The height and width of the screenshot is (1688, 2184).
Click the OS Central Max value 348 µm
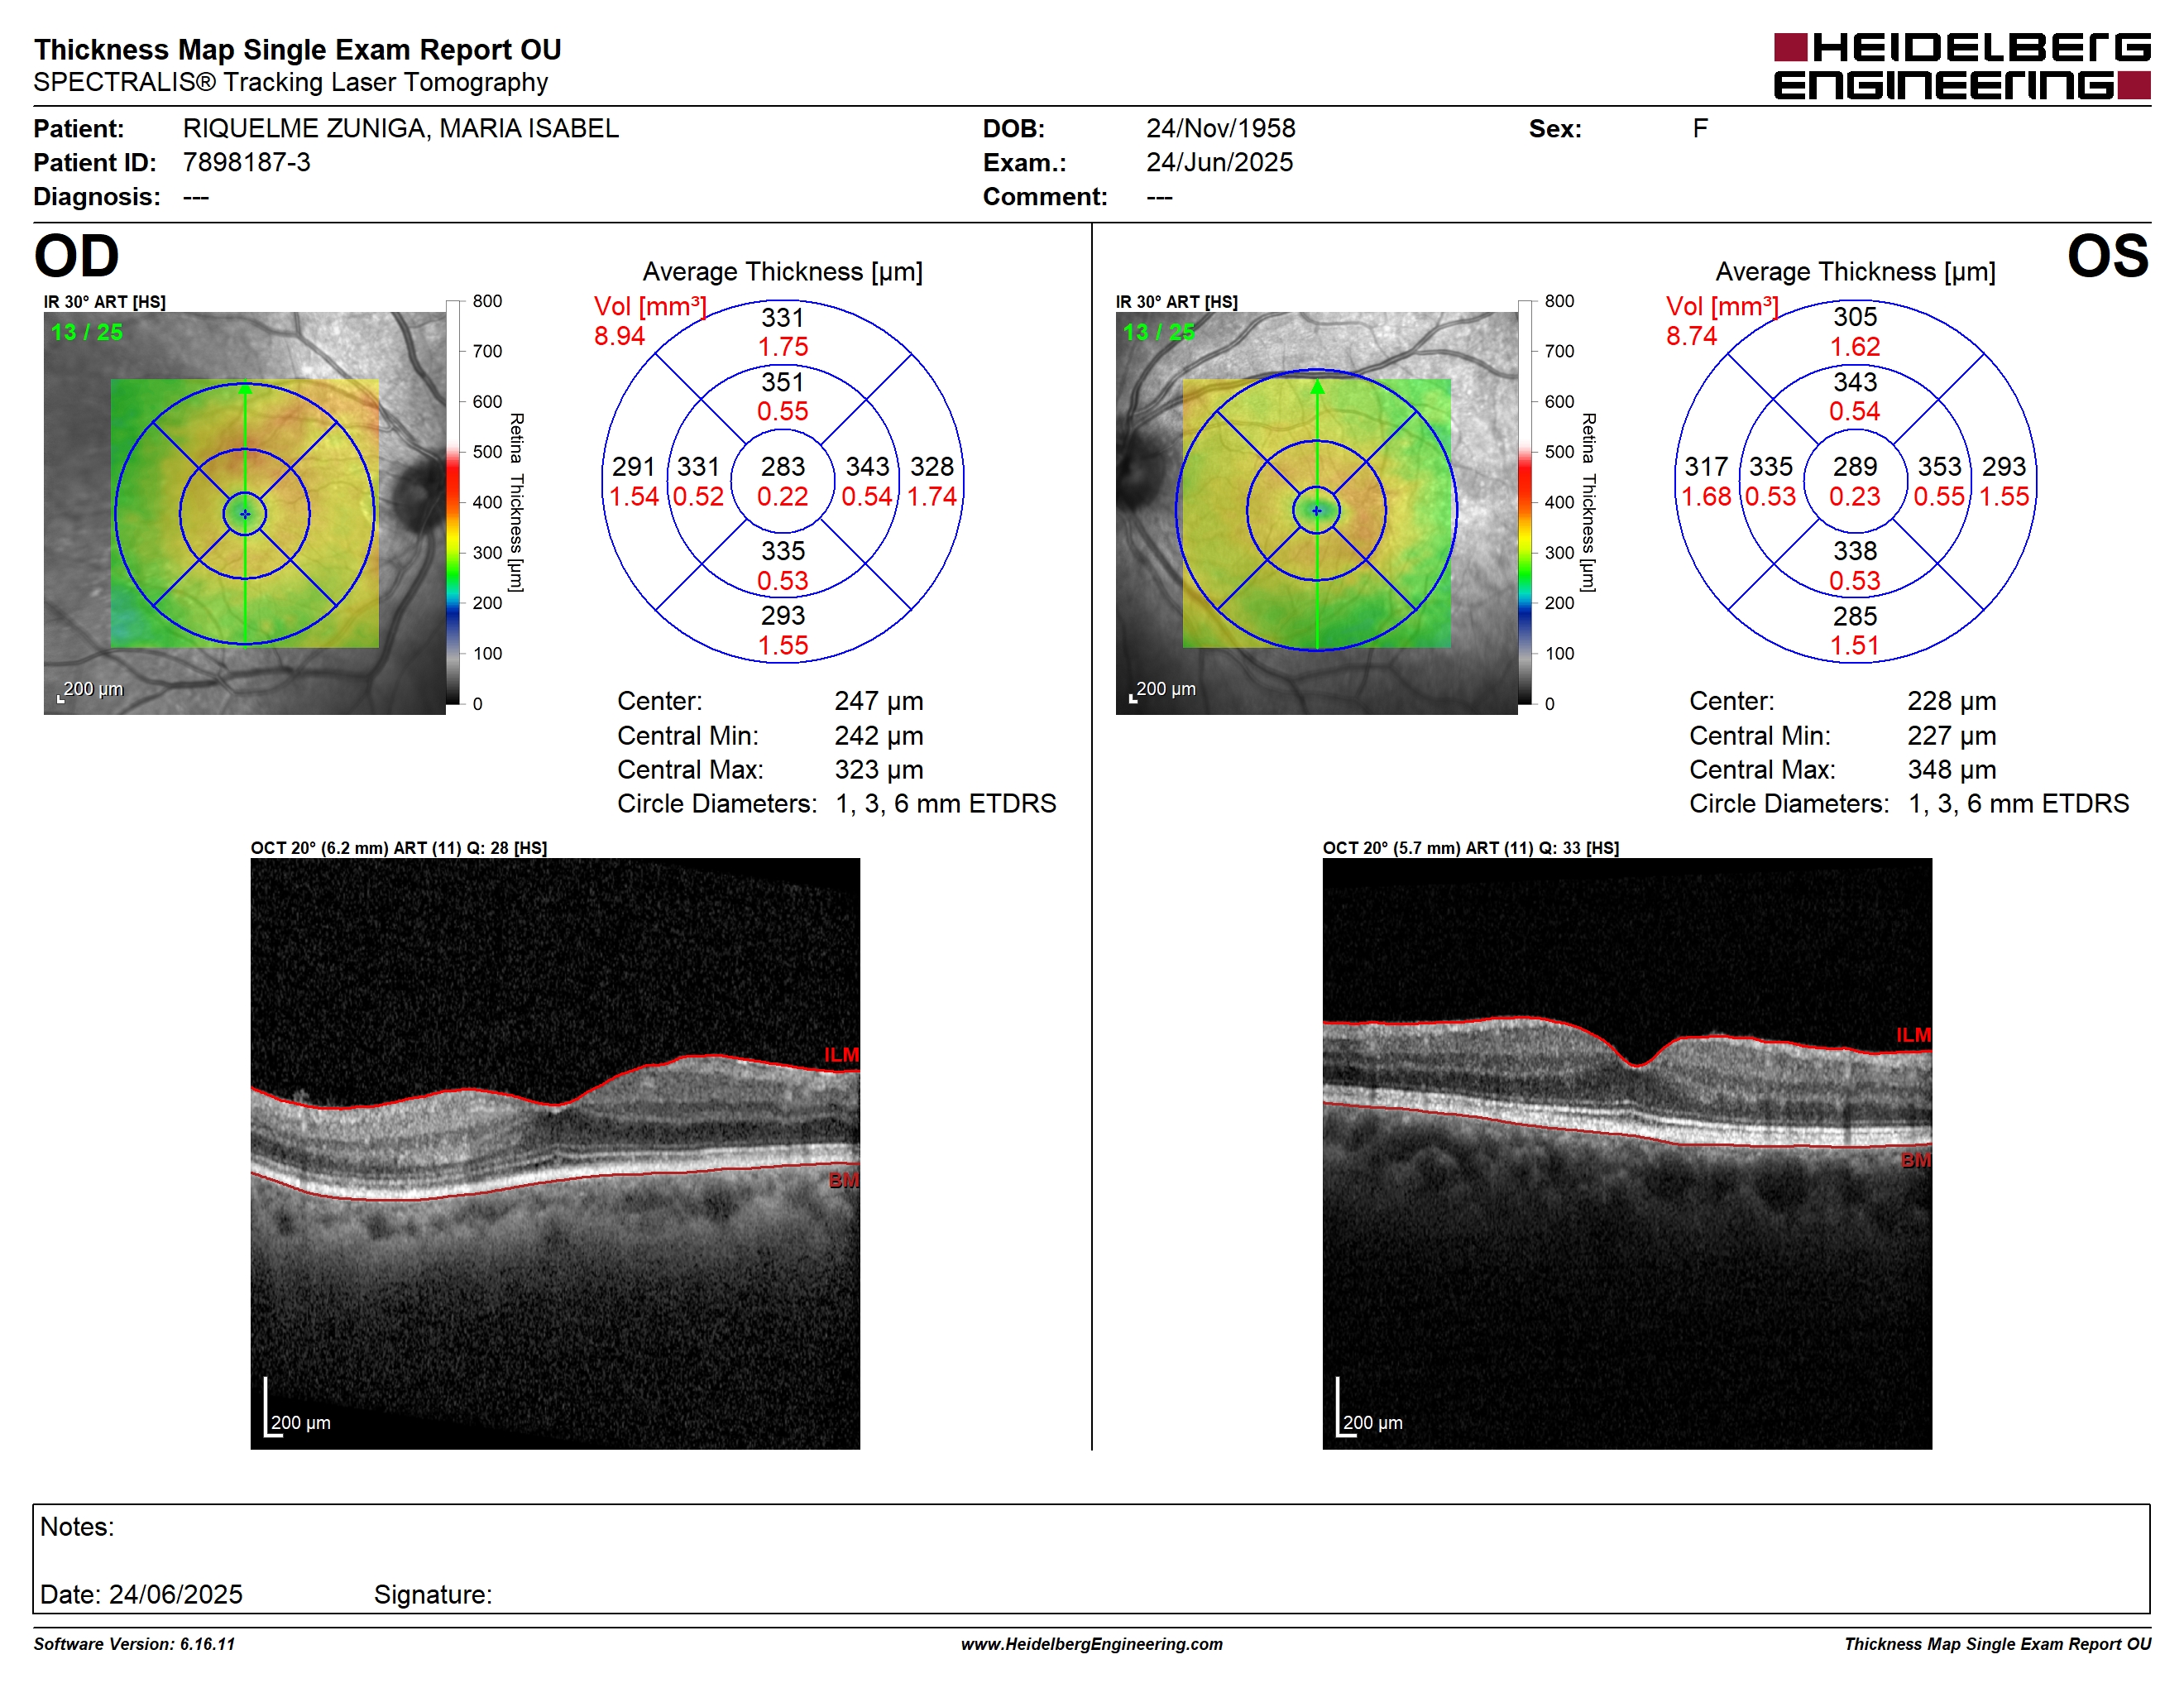pos(1951,770)
